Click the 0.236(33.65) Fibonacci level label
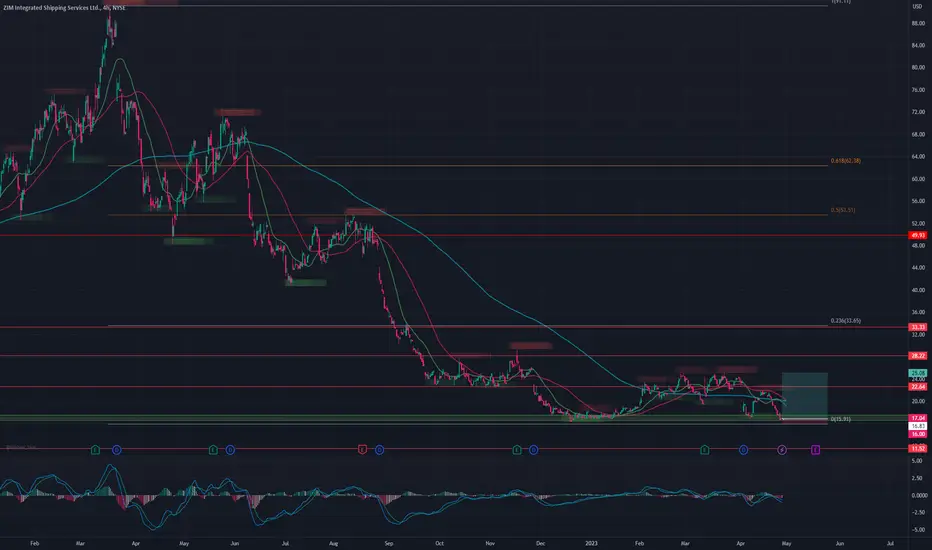The image size is (932, 550). pyautogui.click(x=845, y=320)
